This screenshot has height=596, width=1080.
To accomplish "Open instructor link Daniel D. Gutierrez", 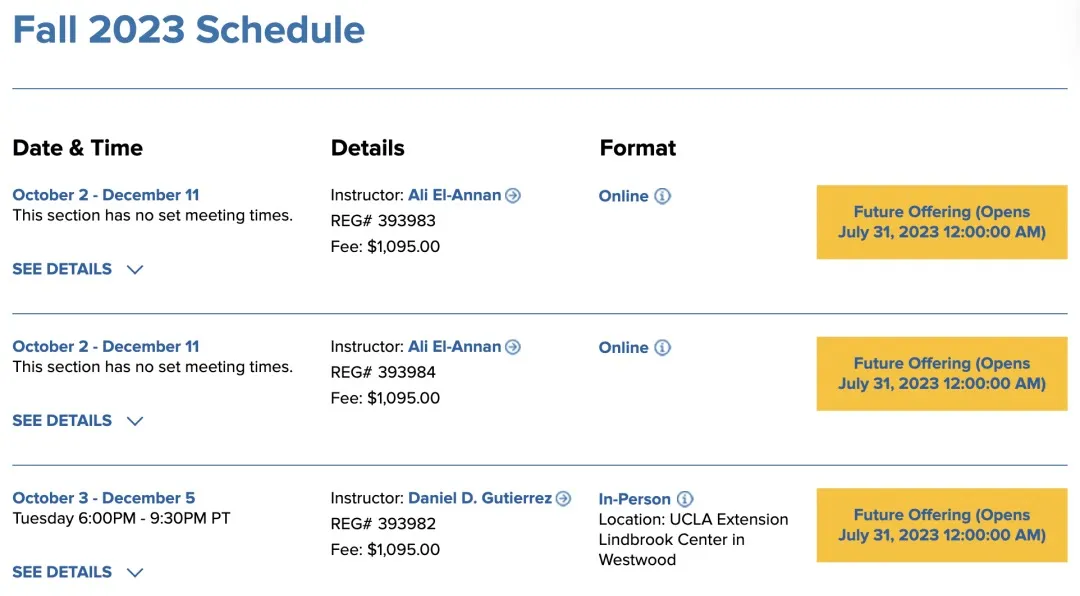I will [x=480, y=498].
